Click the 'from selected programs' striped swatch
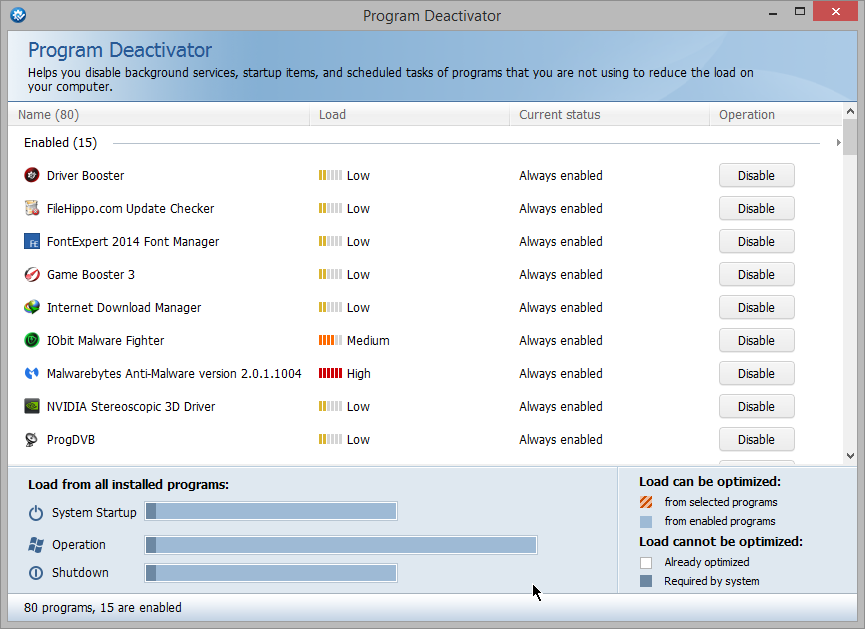Screen dimensions: 865x629 [x=646, y=502]
